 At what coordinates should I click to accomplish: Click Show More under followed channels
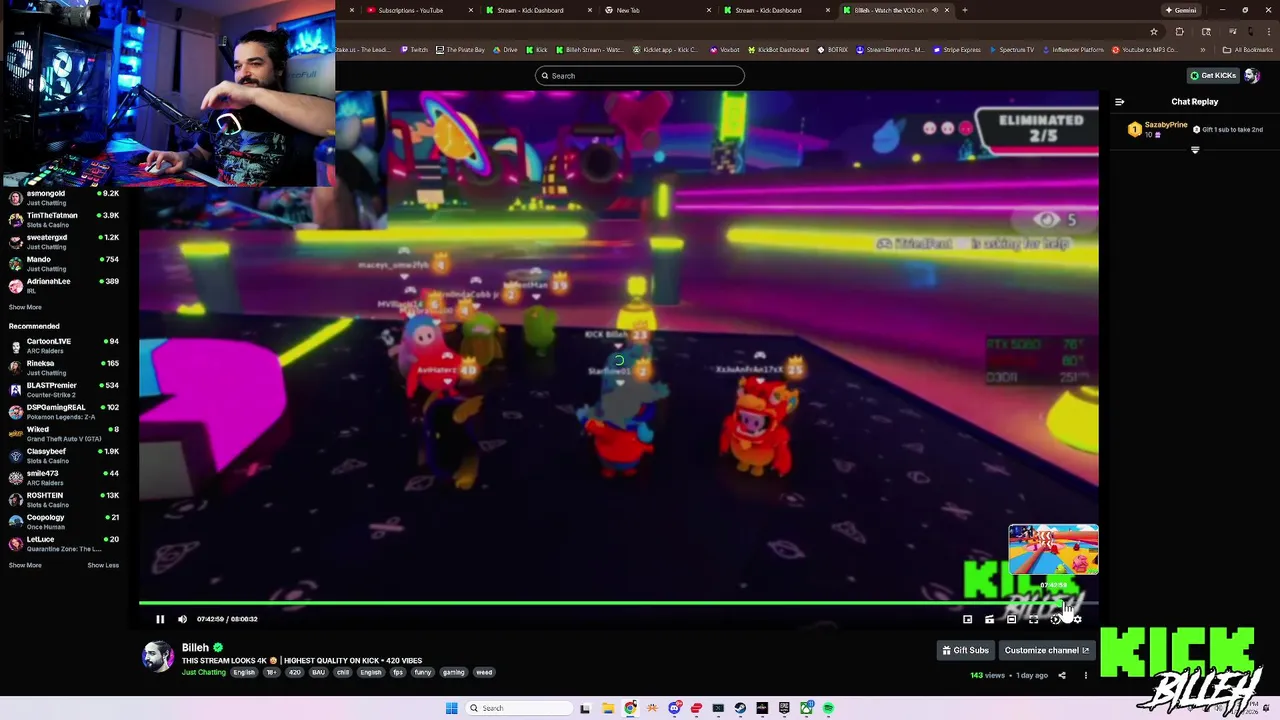tap(25, 307)
